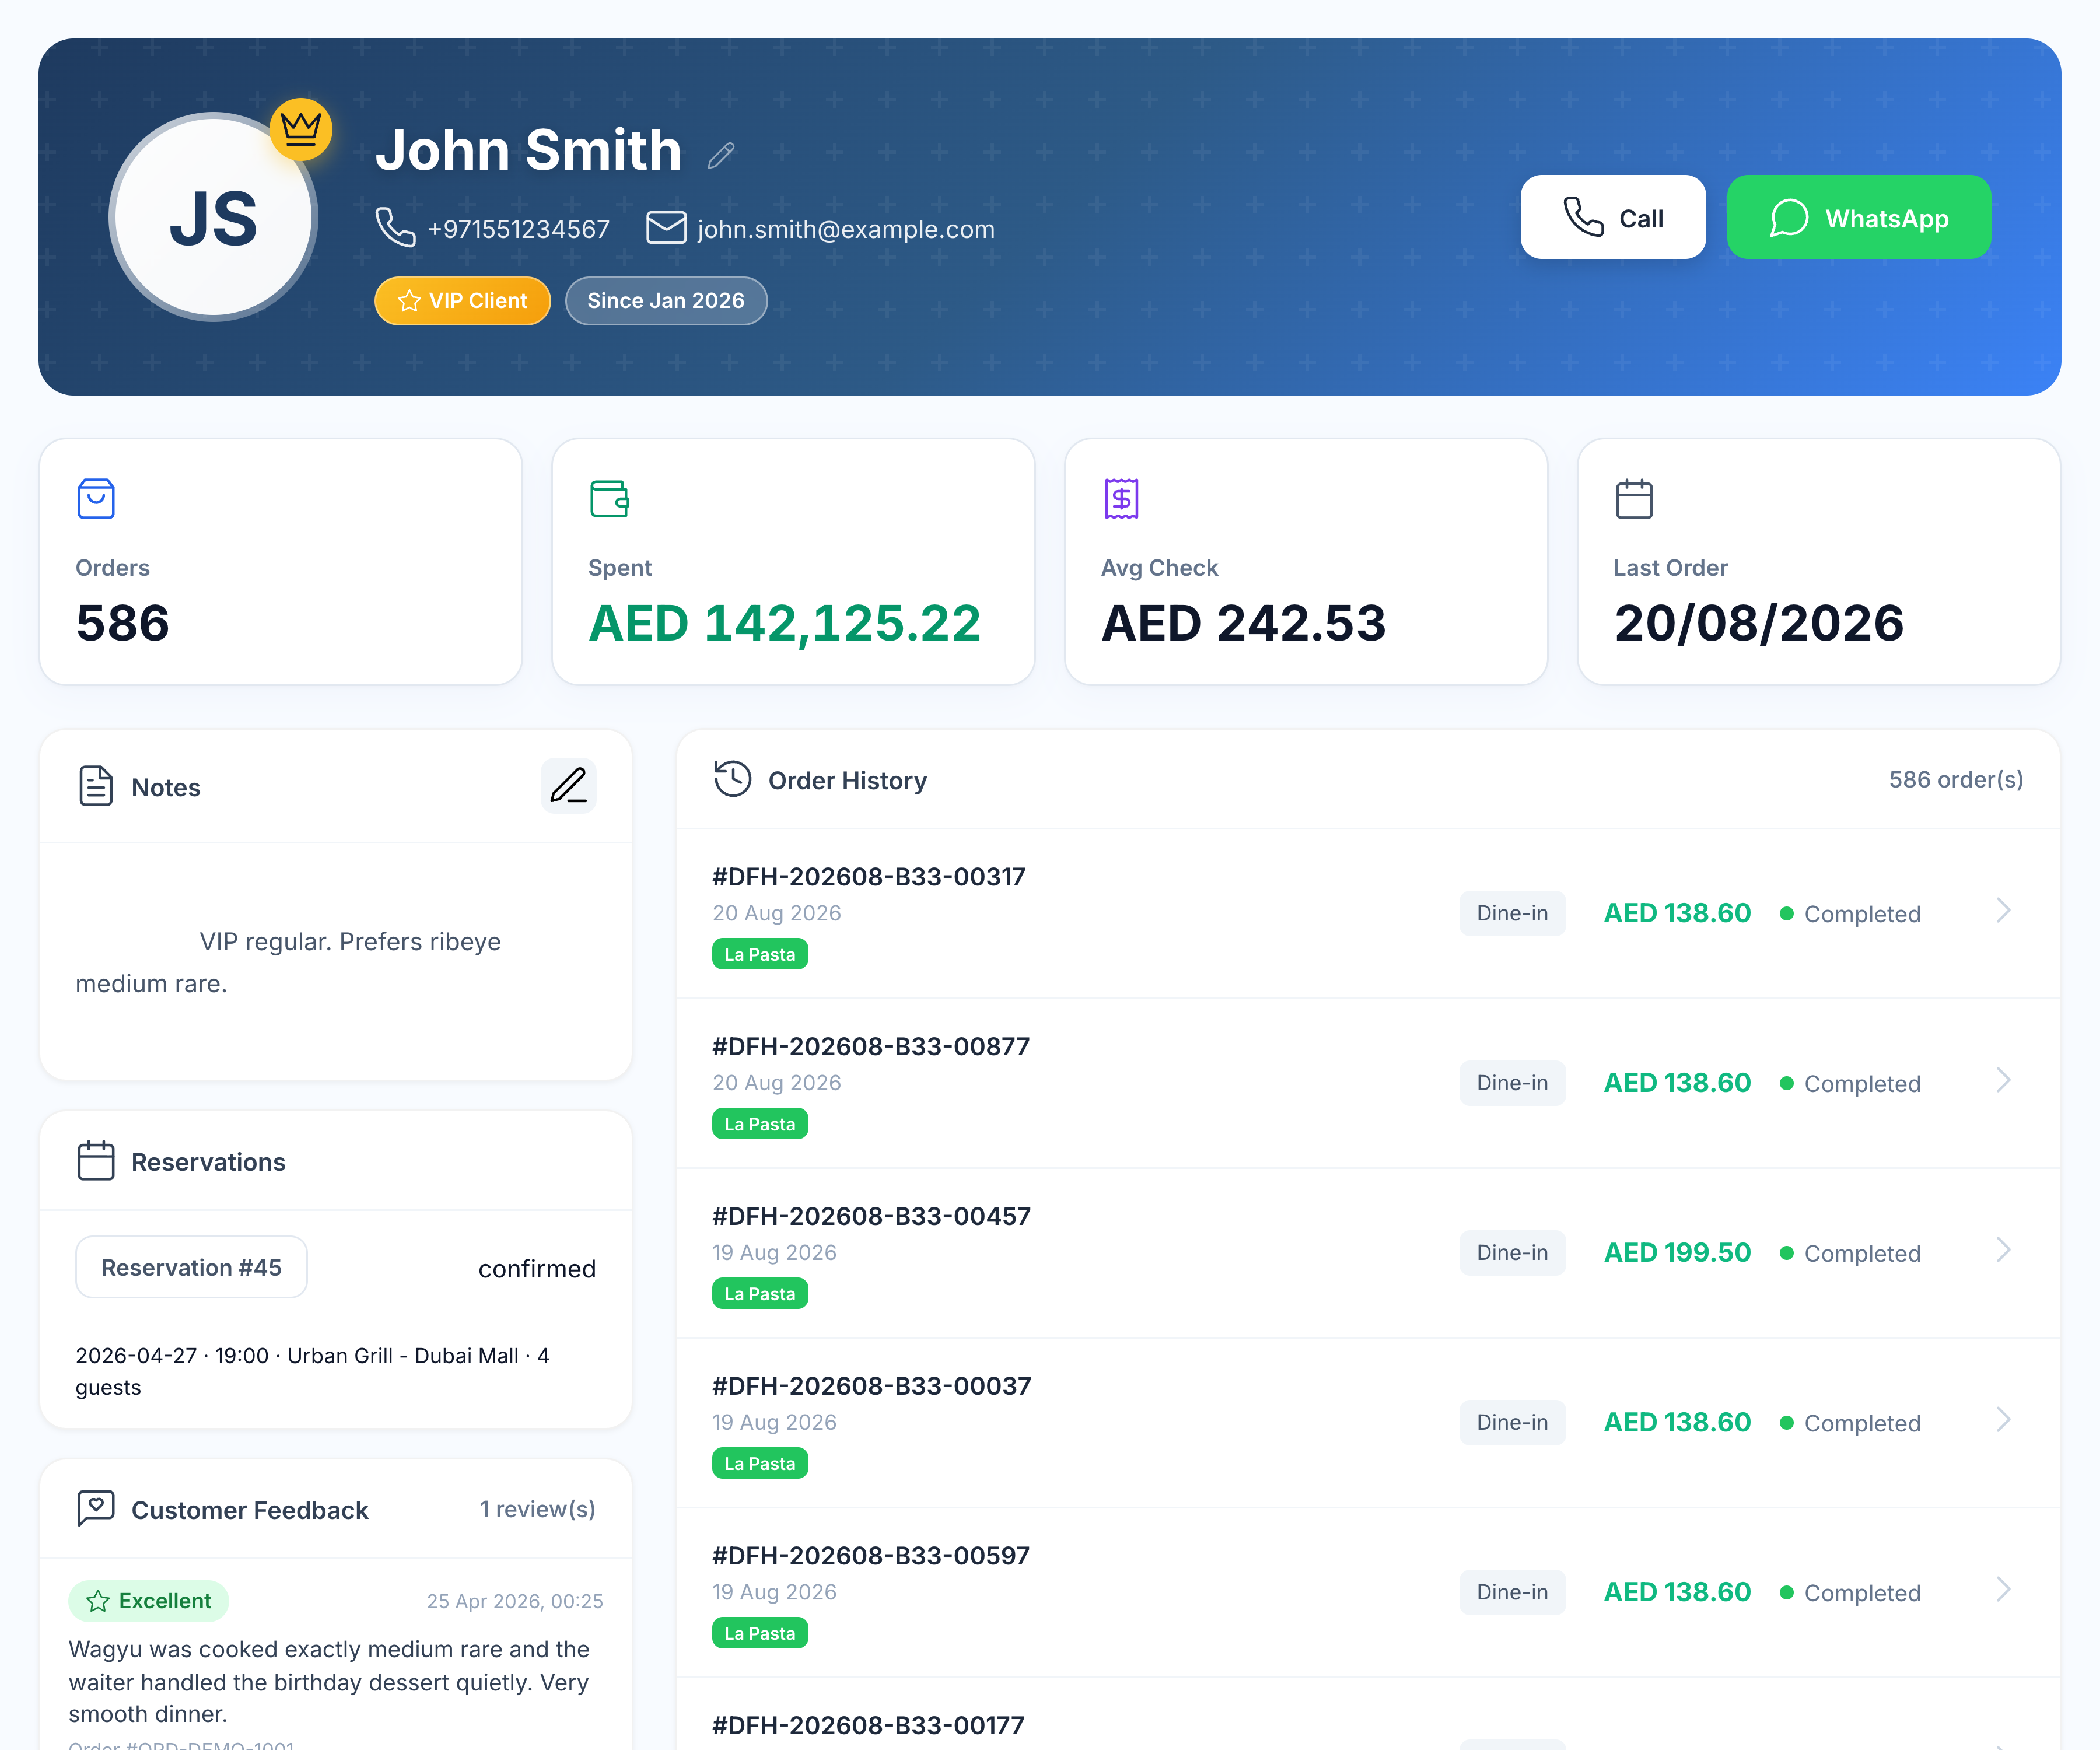Click the shopping bag icon in Orders card
Viewport: 2100px width, 1750px height.
pos(96,498)
